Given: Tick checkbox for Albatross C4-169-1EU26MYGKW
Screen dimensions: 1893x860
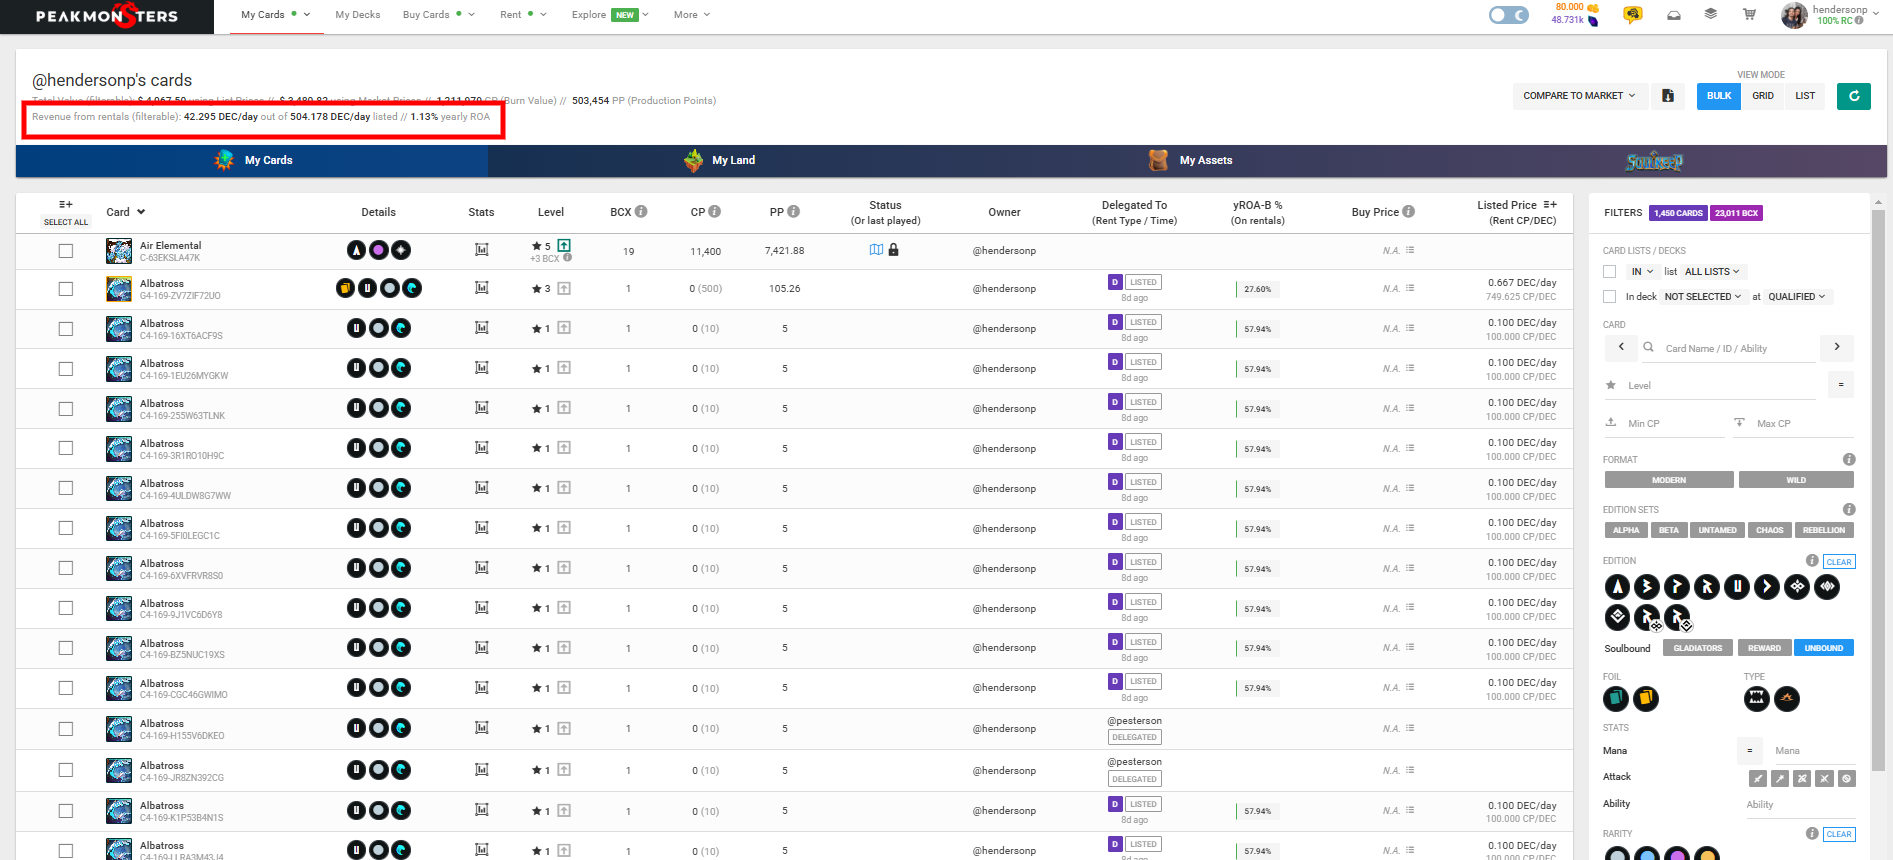Looking at the screenshot, I should pyautogui.click(x=66, y=369).
